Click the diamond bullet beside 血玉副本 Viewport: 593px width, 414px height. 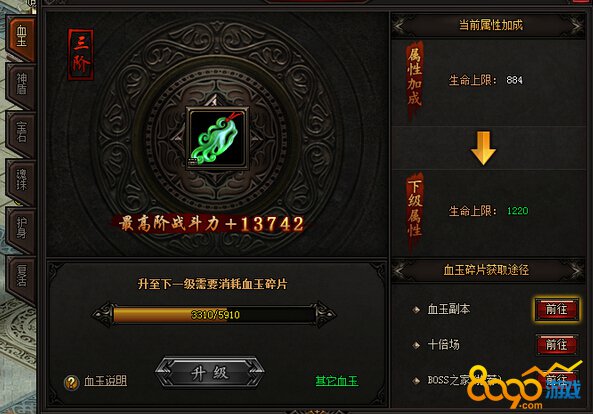(x=416, y=310)
